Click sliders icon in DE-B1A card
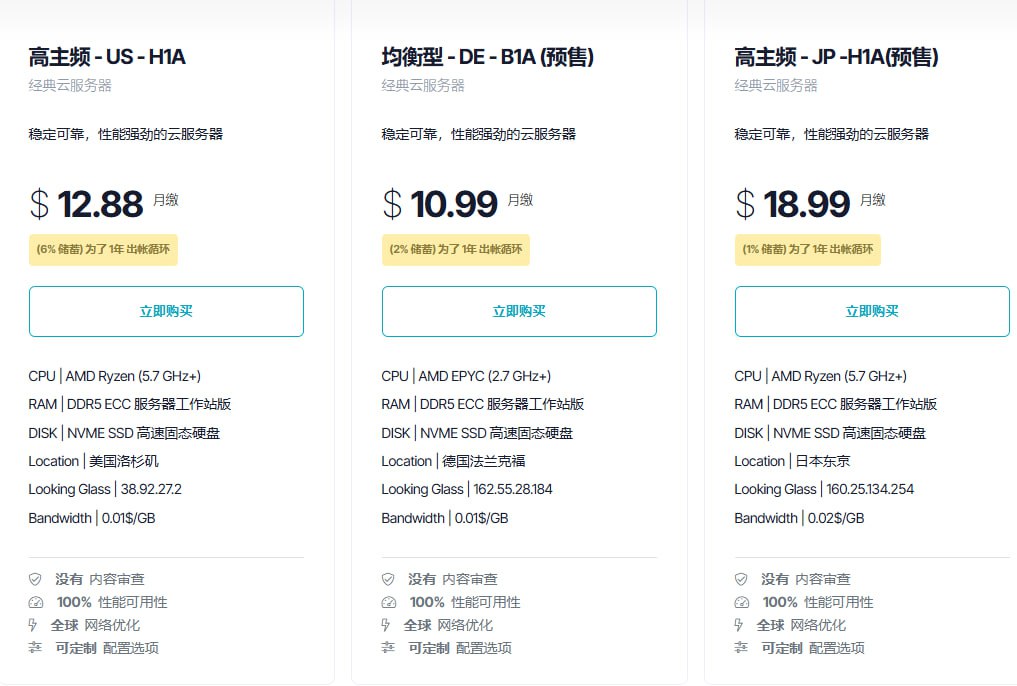Image resolution: width=1017 pixels, height=686 pixels. tap(388, 648)
